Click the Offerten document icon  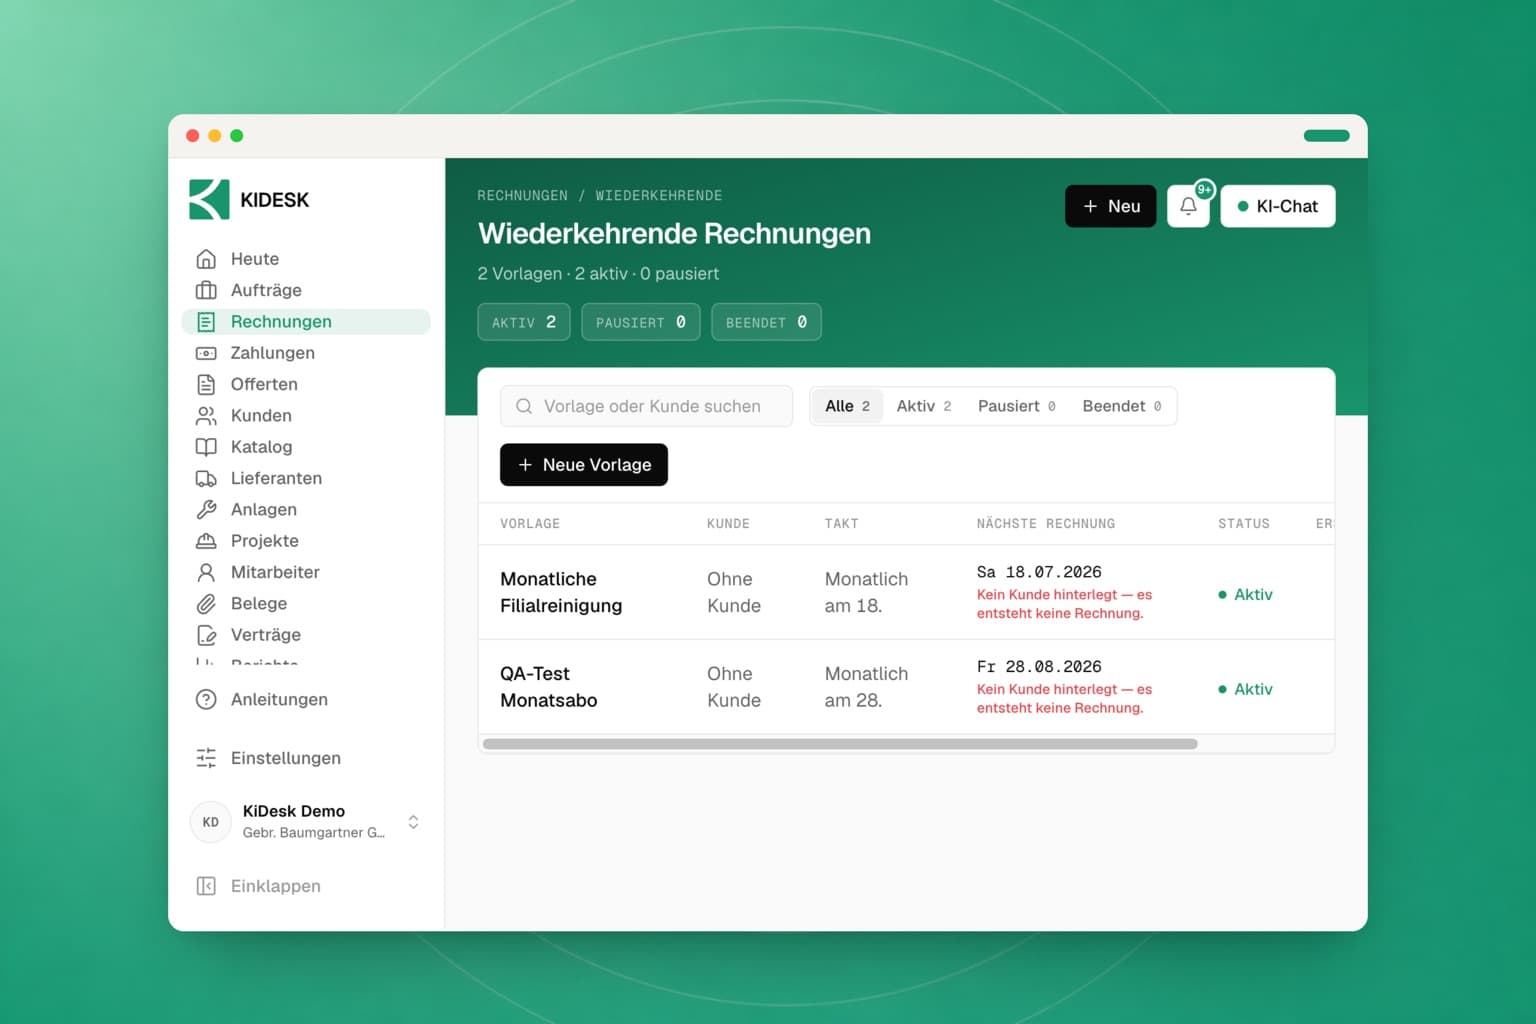pyautogui.click(x=206, y=384)
